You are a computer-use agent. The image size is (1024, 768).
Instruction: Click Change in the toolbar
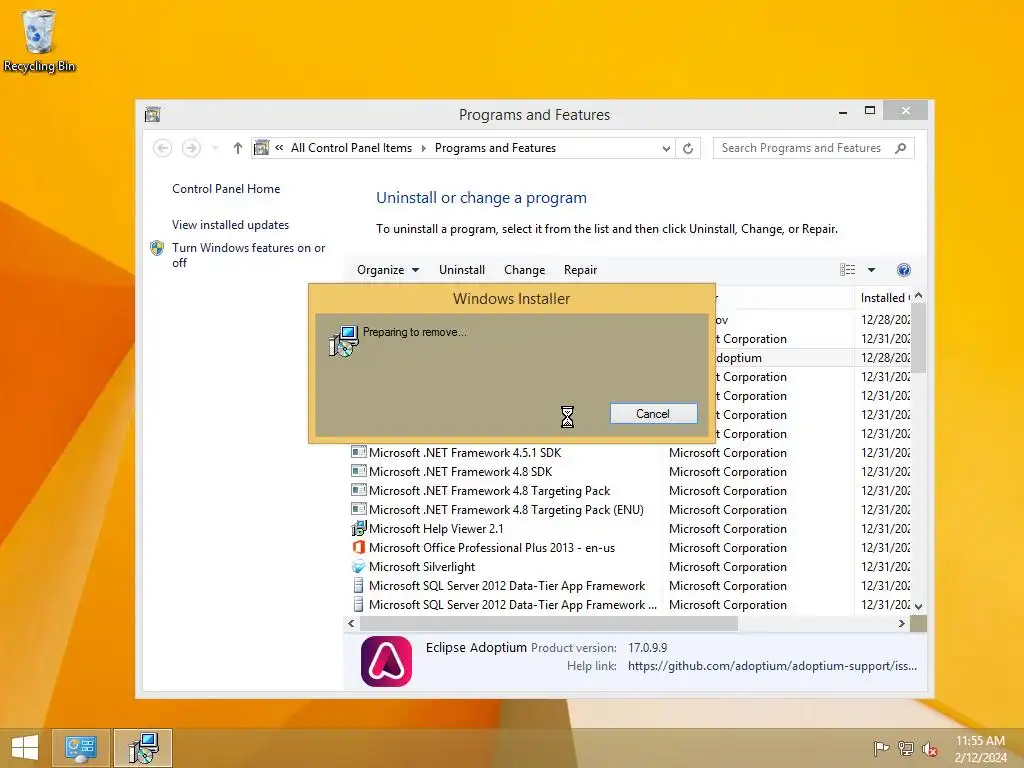(524, 270)
